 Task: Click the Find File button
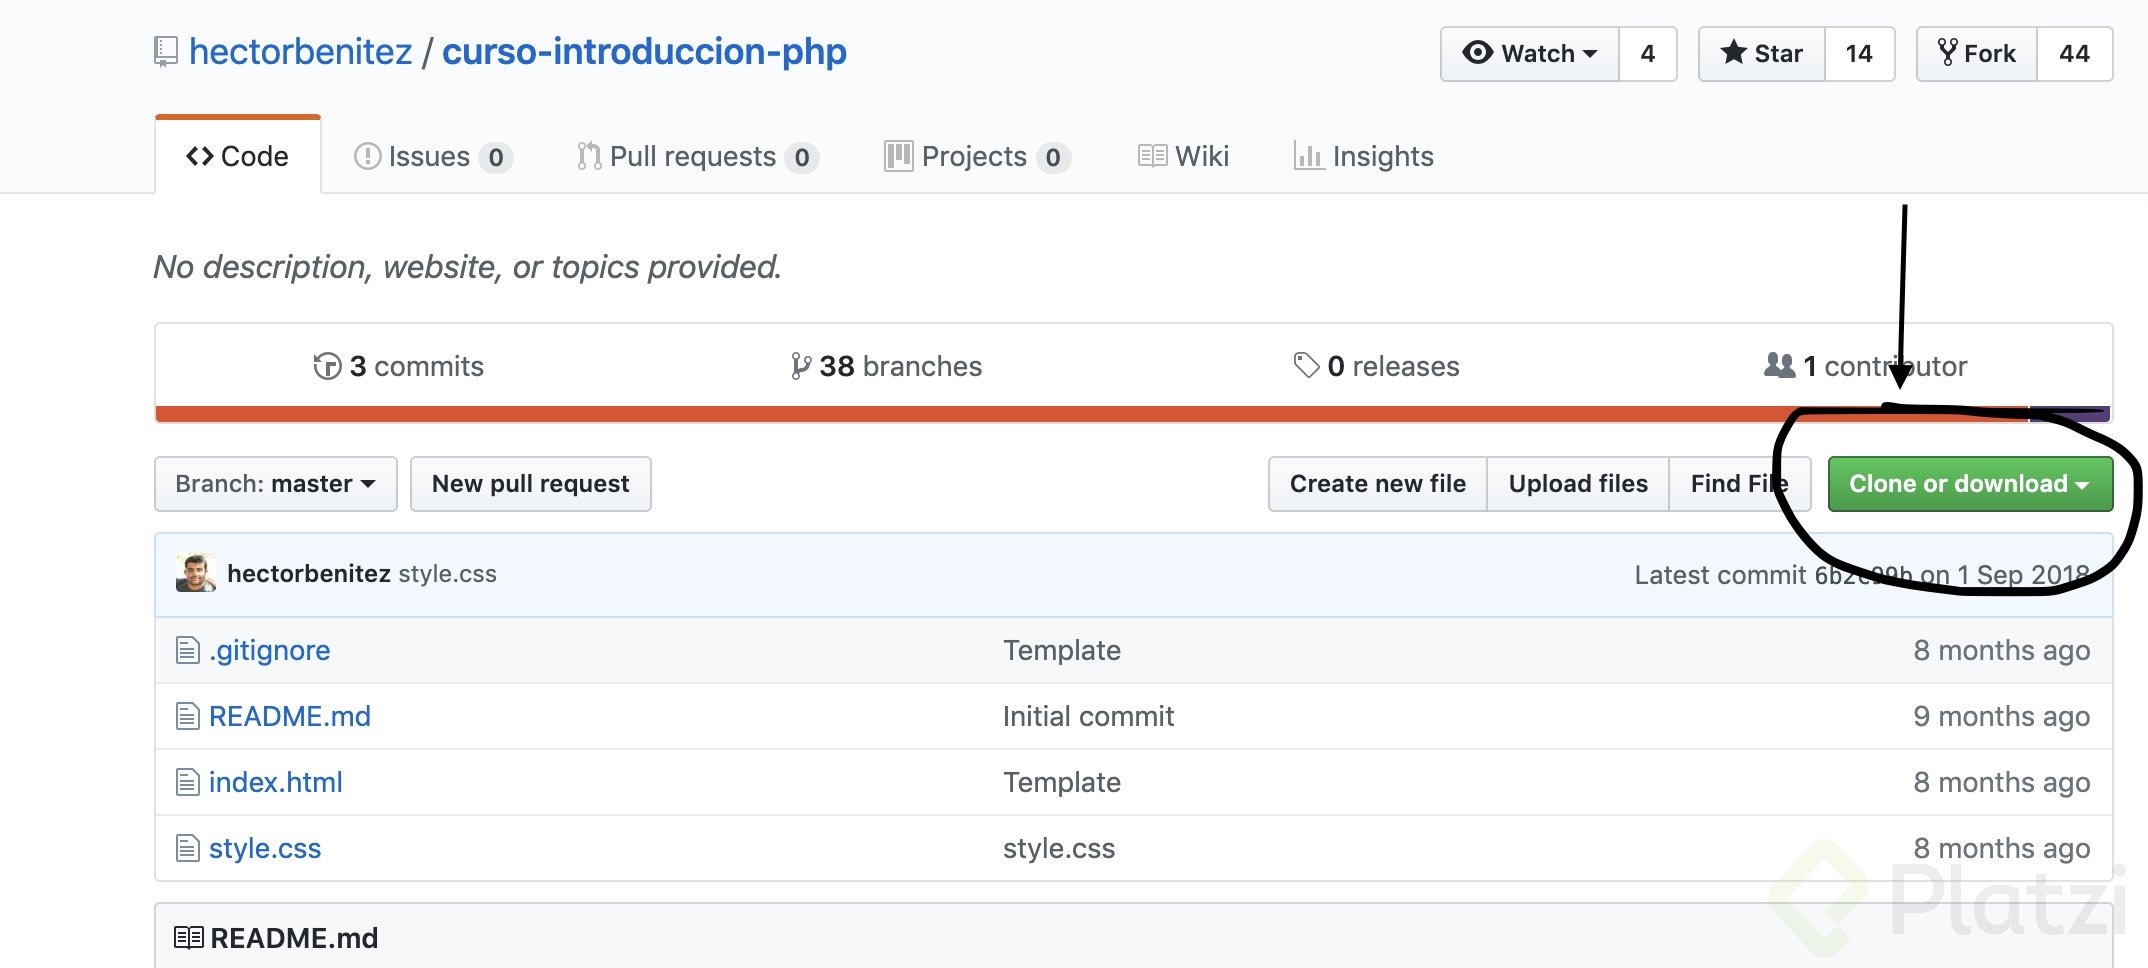[x=1740, y=484]
